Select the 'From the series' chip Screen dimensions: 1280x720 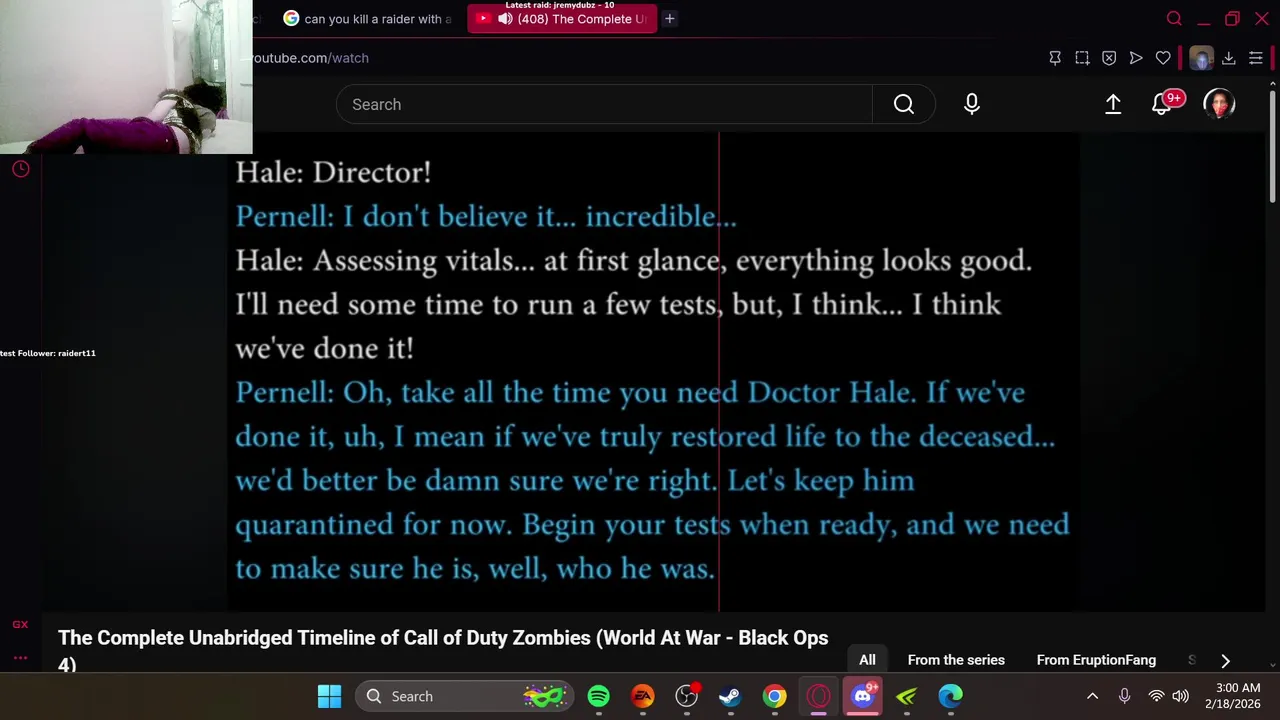point(956,660)
